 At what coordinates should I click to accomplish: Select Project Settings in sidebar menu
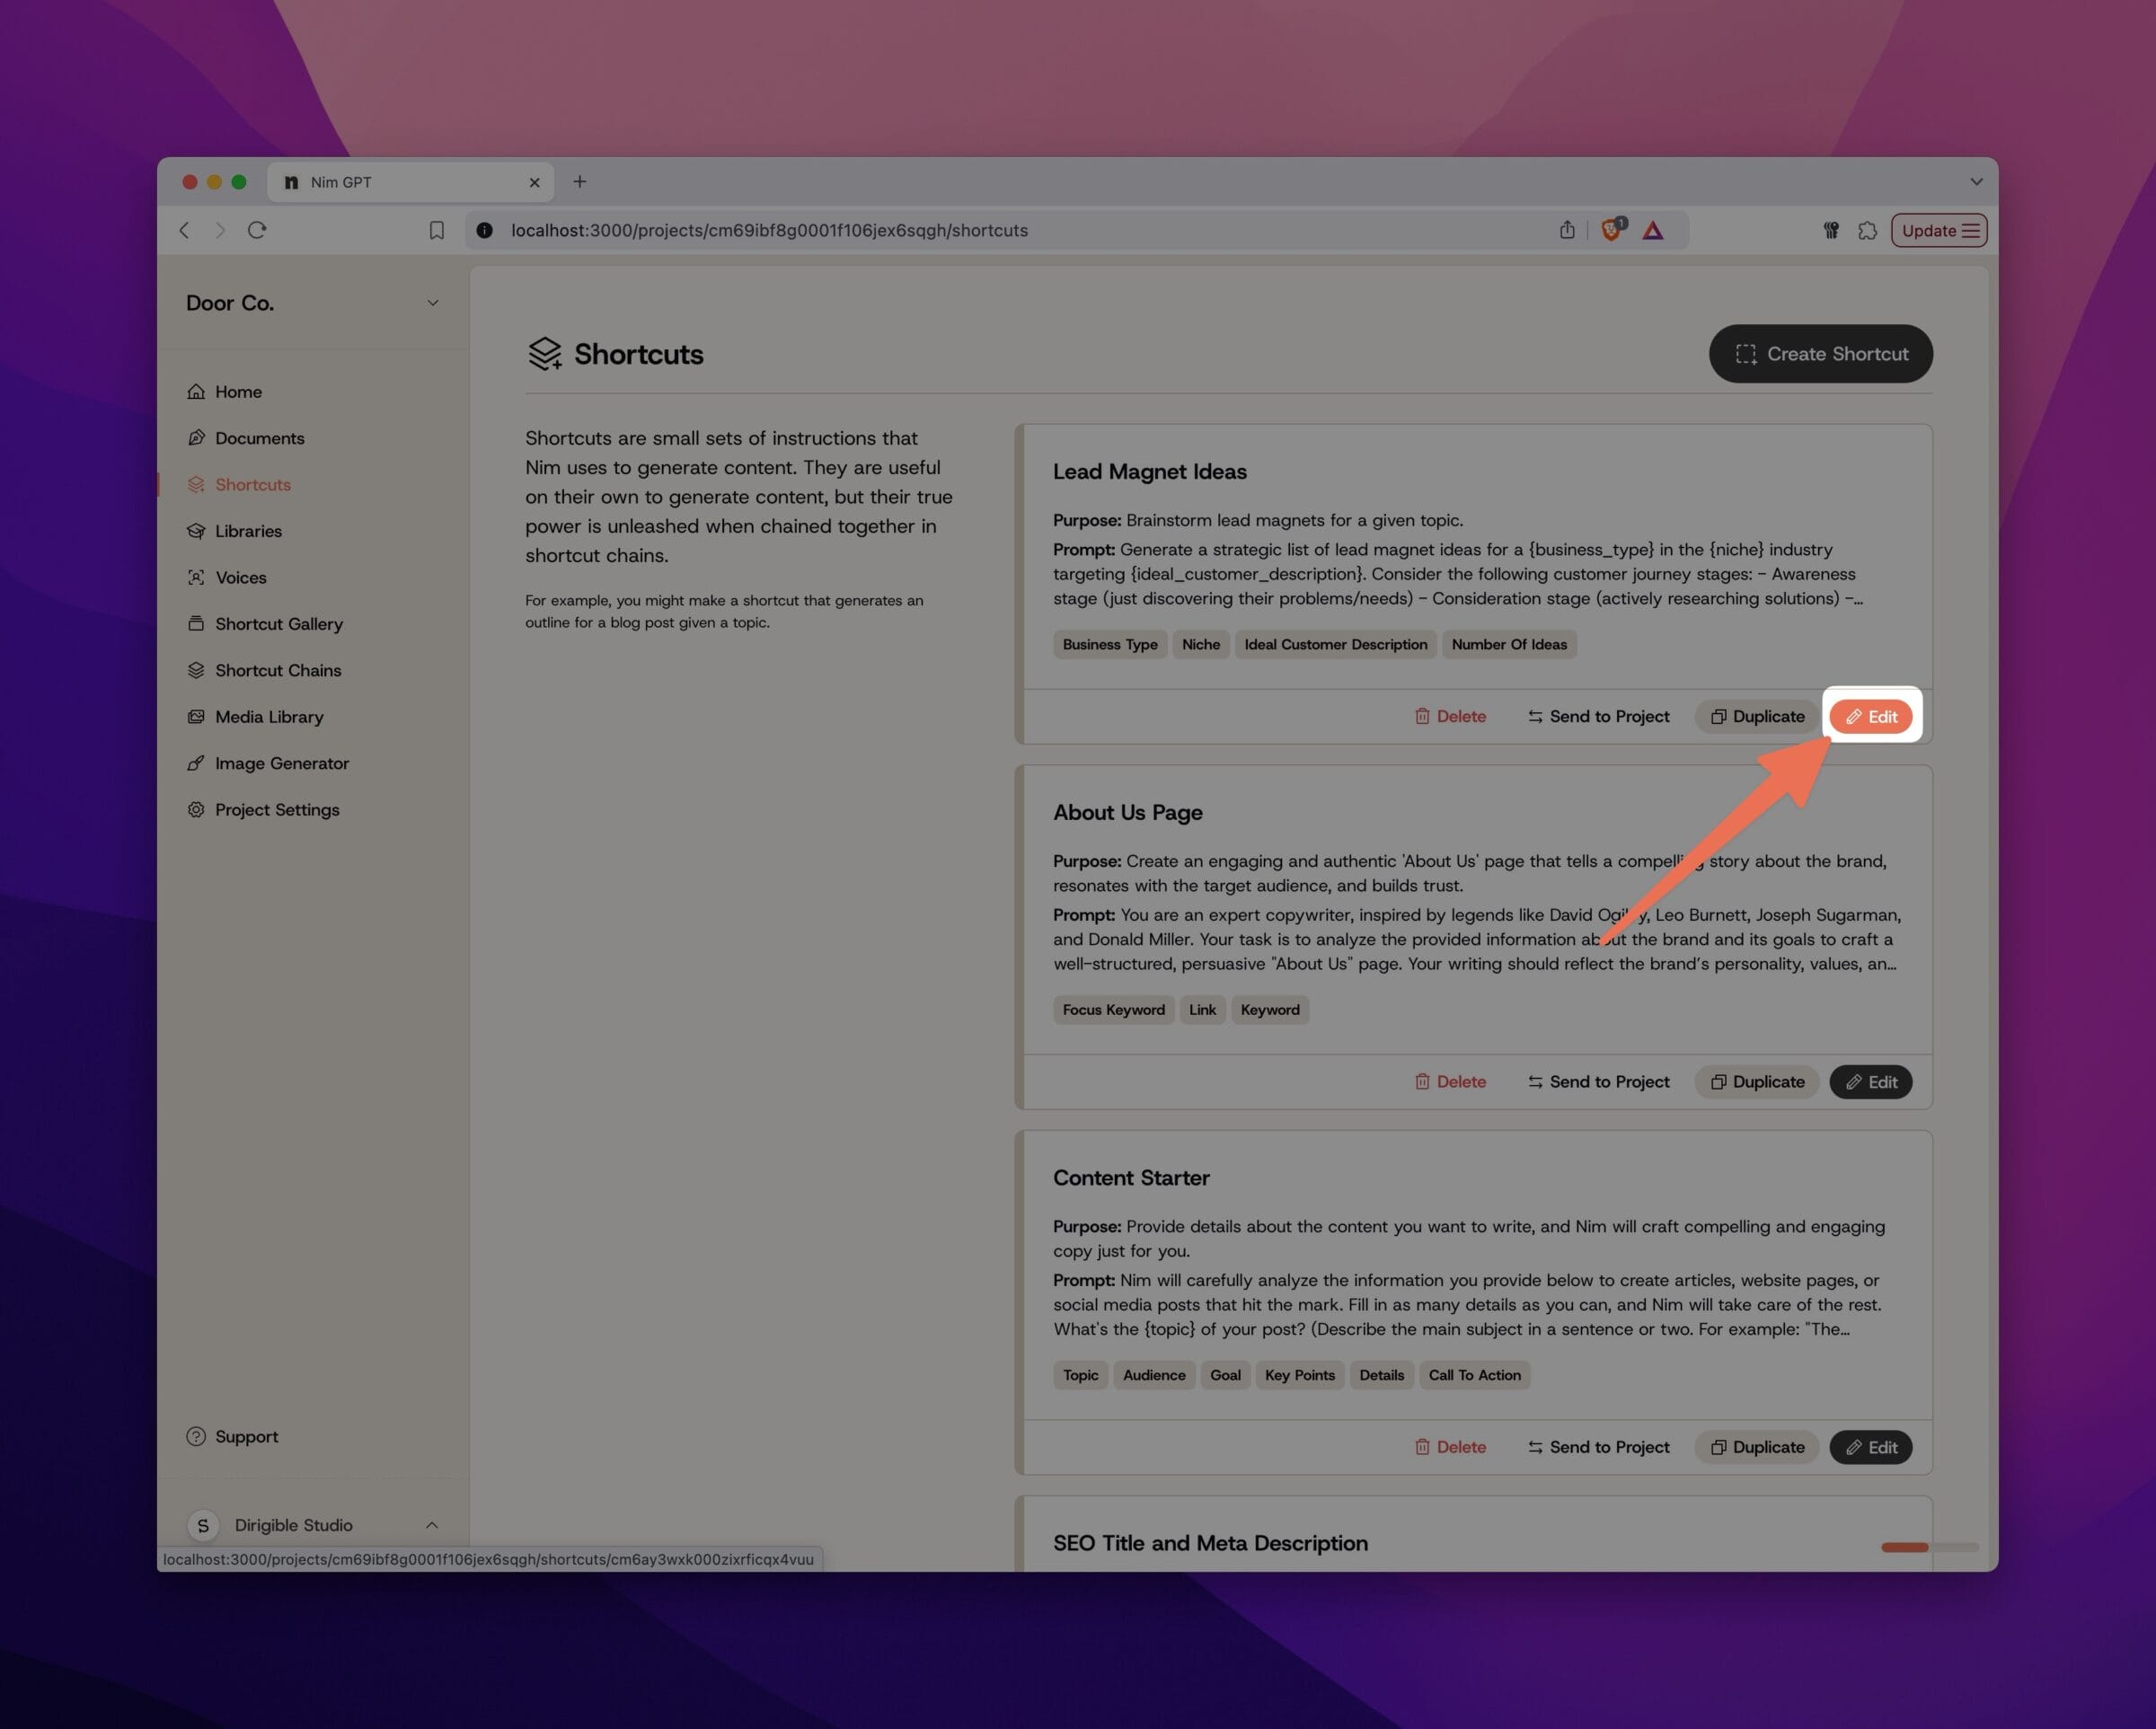(277, 808)
